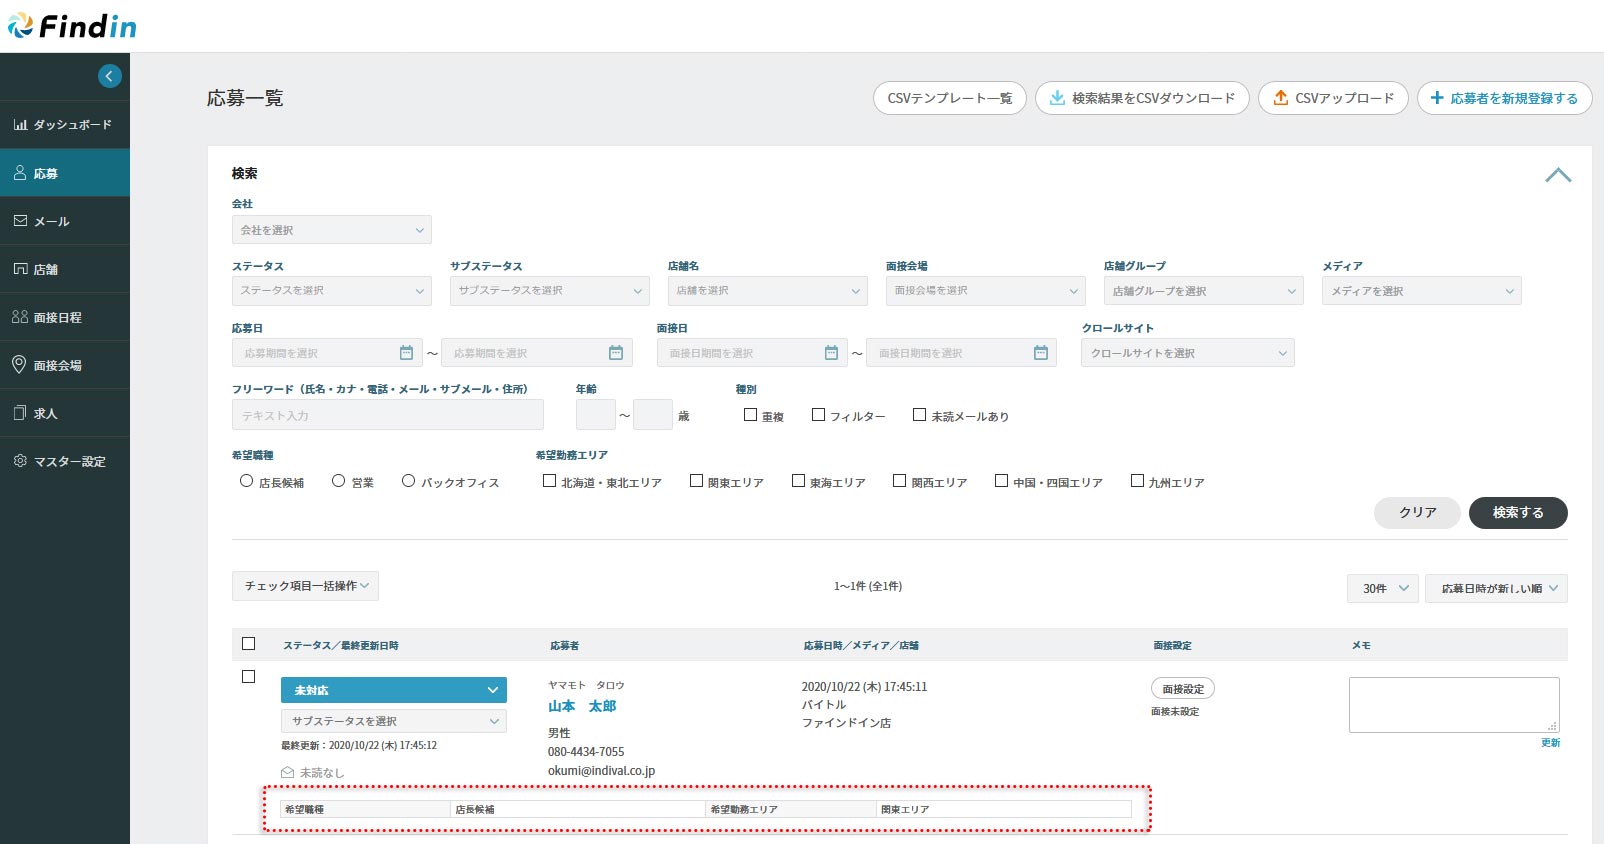Screen dimensions: 1604x844
Task: Change the 未対応 status dropdown for the applicant
Action: click(393, 690)
